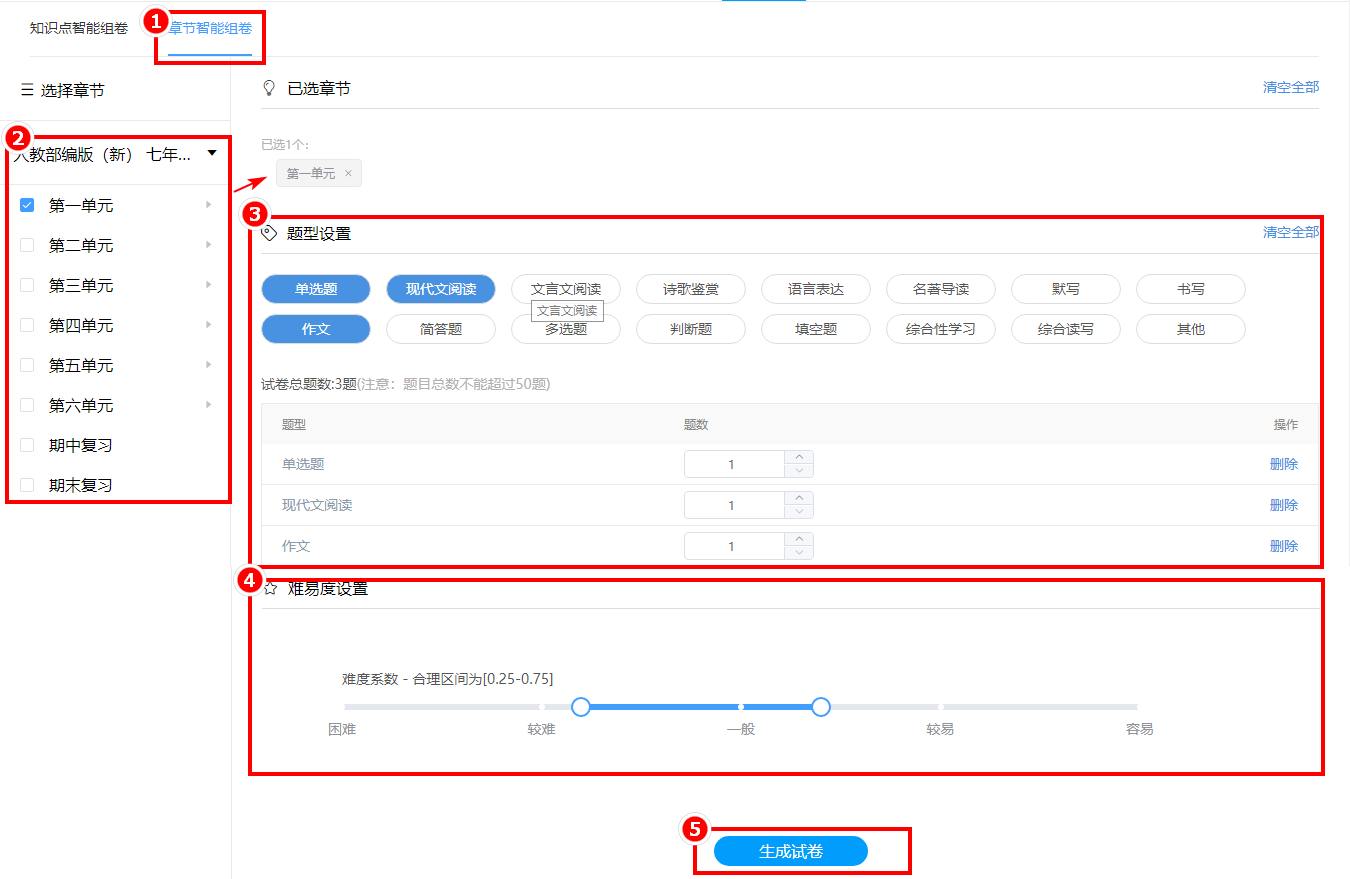The width and height of the screenshot is (1350, 879).
Task: Click the up arrow for 单选题 count
Action: 798,458
